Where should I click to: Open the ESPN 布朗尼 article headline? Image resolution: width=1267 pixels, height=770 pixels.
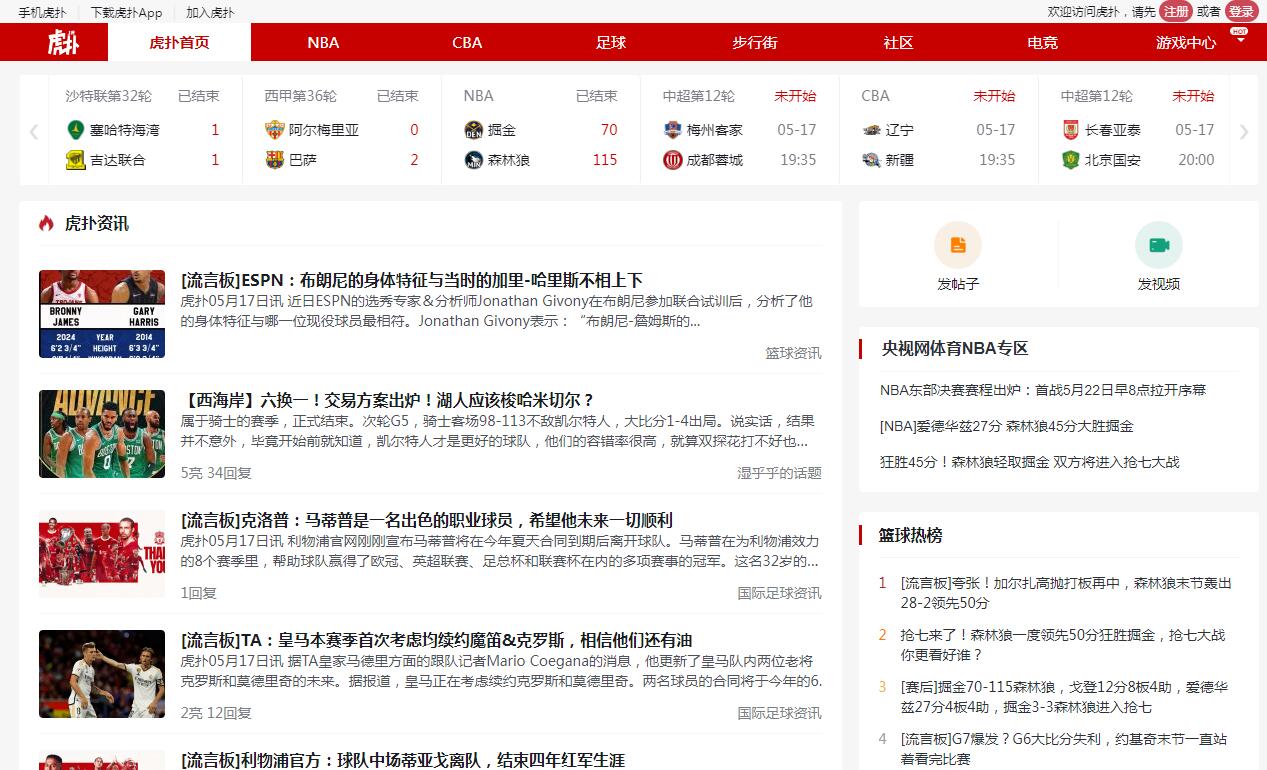(x=412, y=280)
